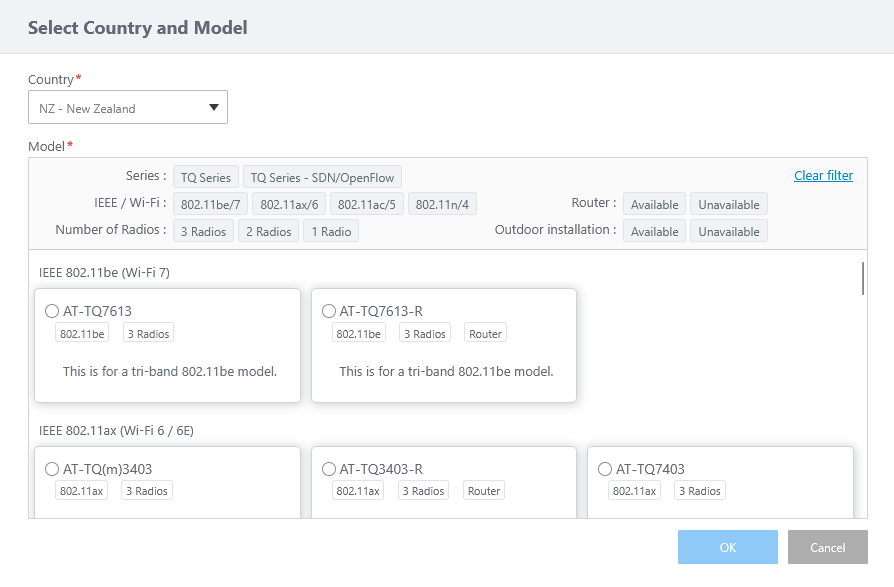This screenshot has width=894, height=587.
Task: Click the 802.11be tag on AT-TQ7613-R card
Action: tap(359, 333)
